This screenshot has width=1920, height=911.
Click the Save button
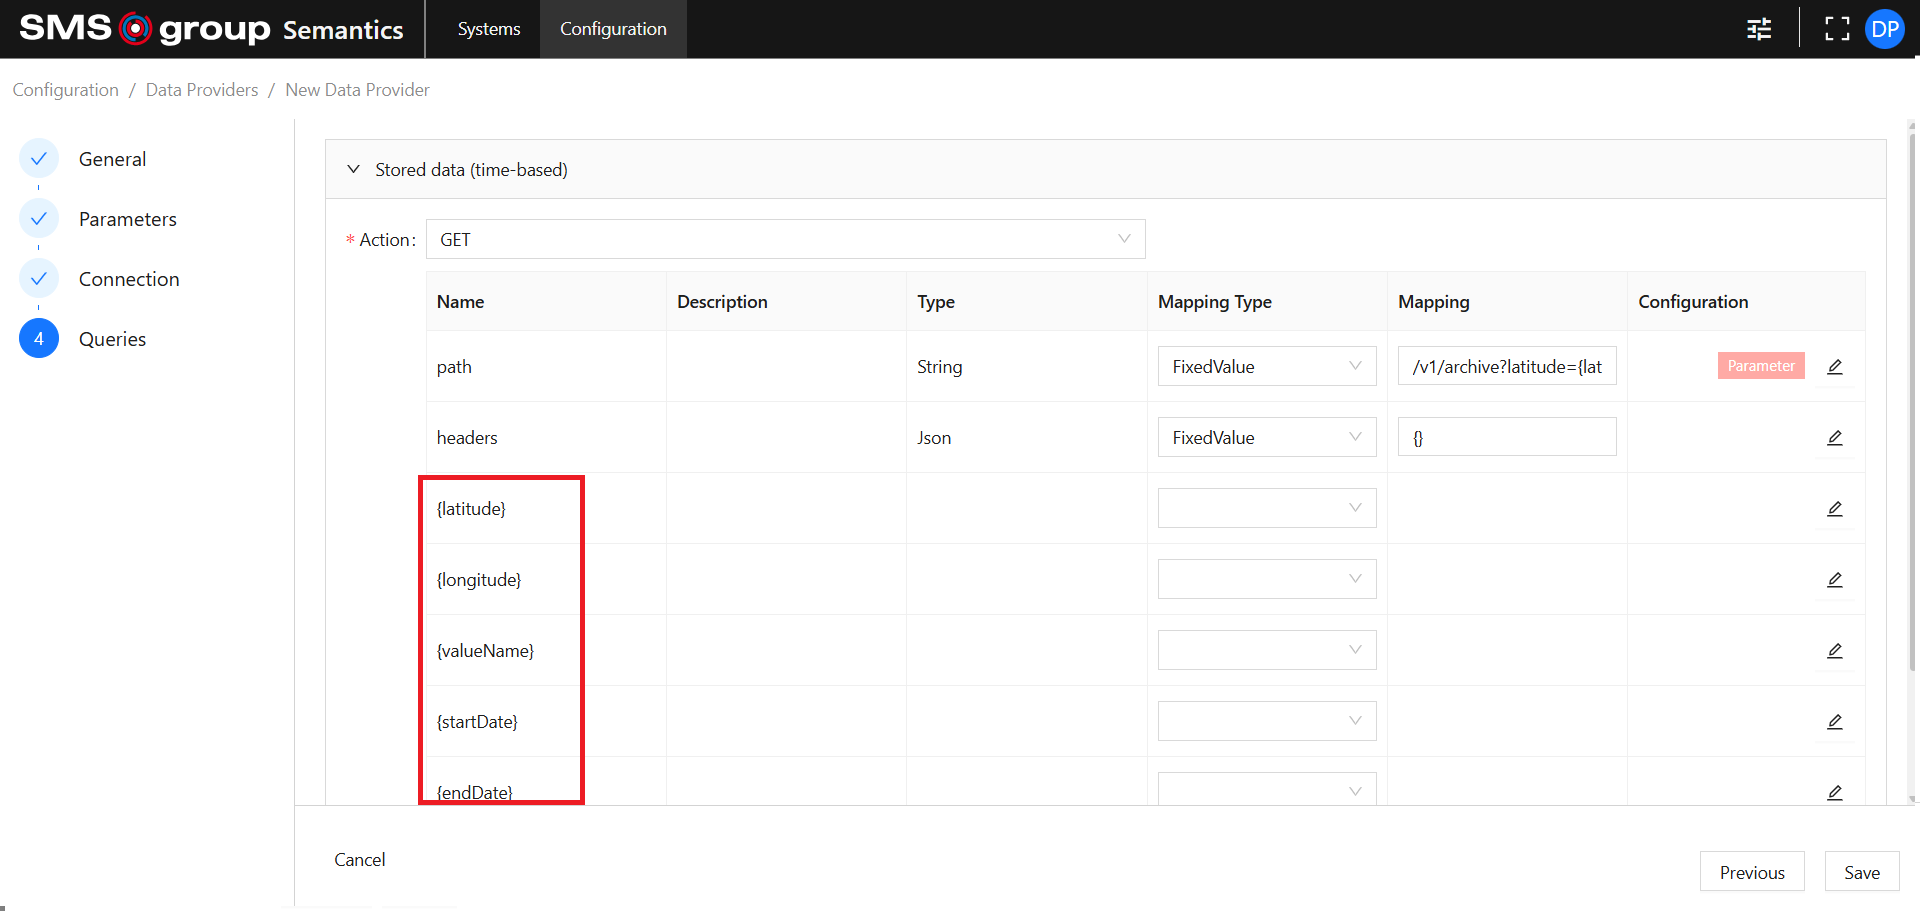point(1862,872)
